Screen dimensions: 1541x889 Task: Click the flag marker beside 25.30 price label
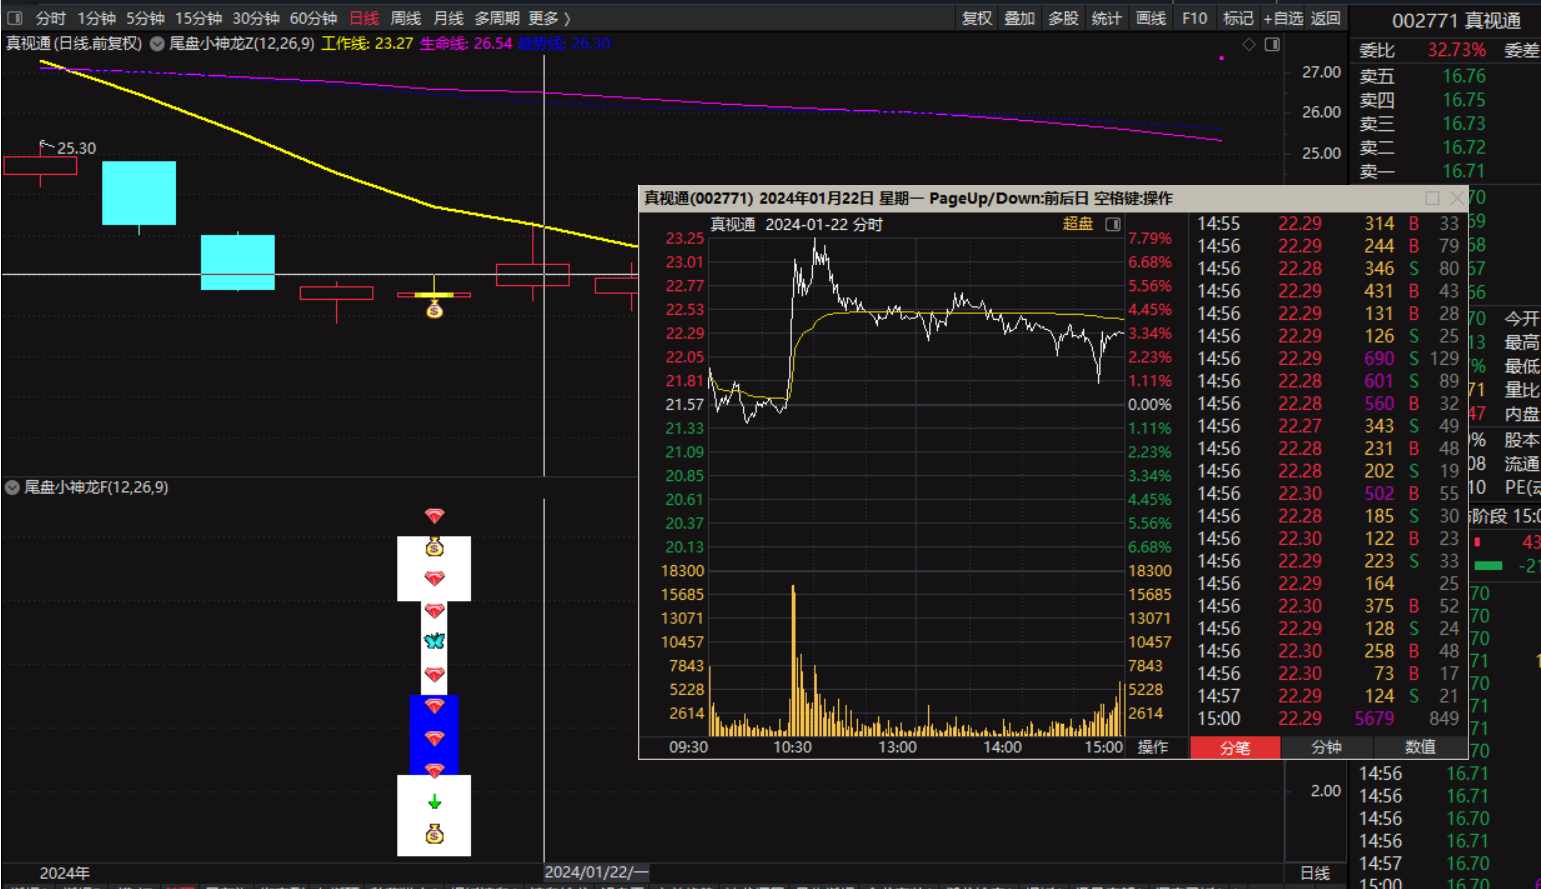[x=45, y=146]
